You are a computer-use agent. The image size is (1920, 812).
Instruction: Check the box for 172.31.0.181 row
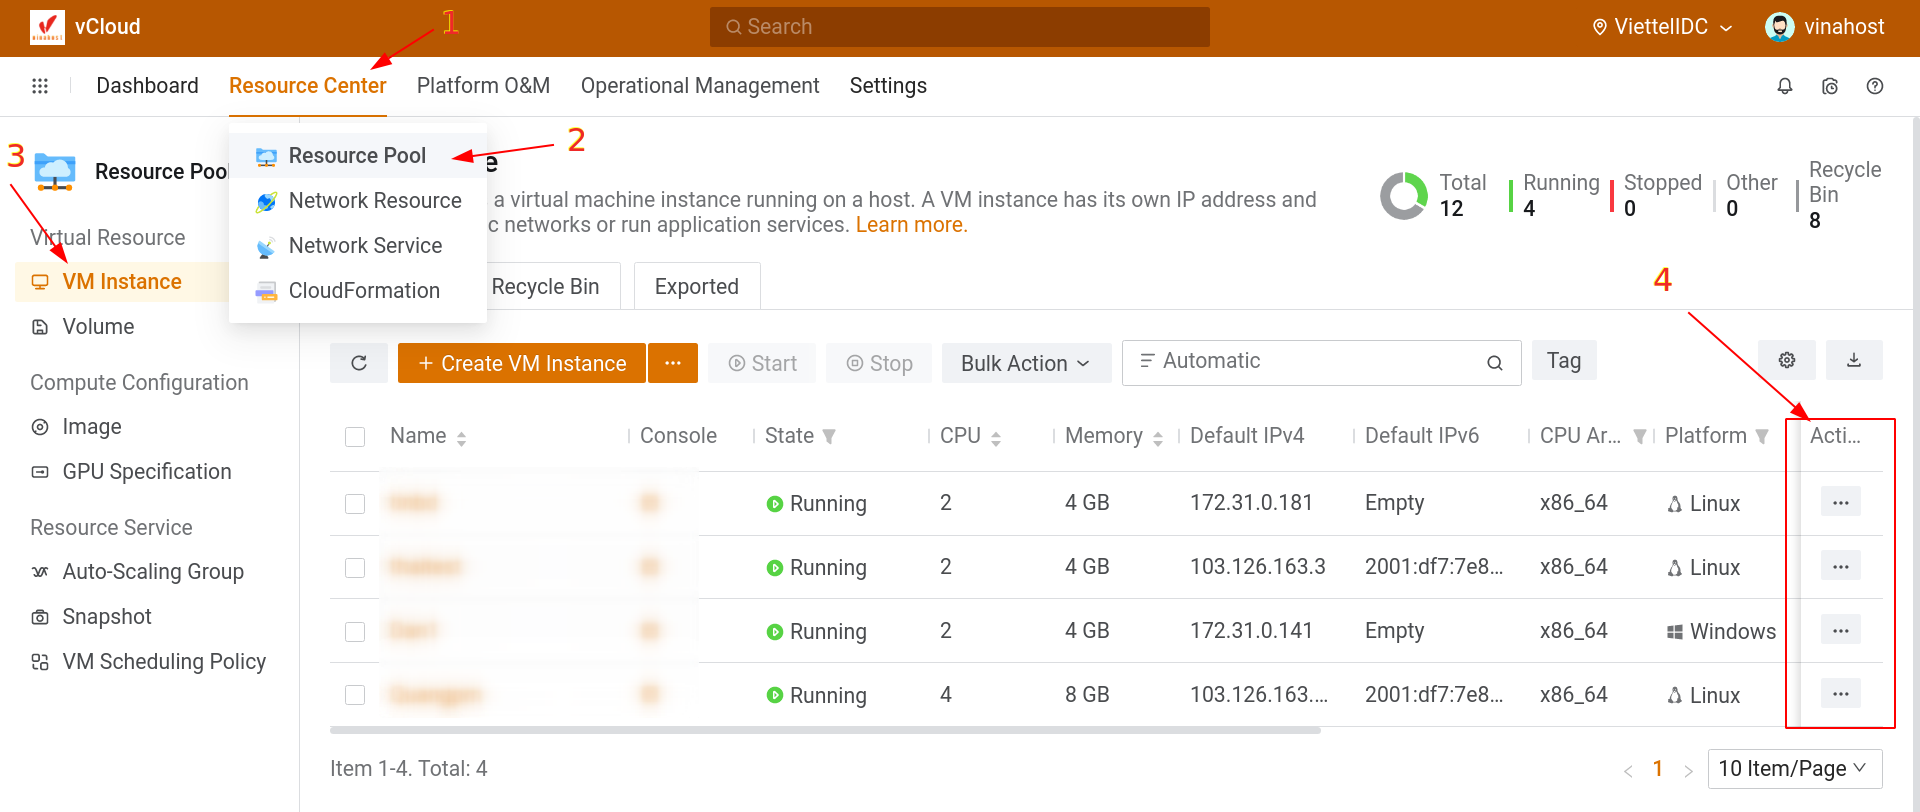355,504
